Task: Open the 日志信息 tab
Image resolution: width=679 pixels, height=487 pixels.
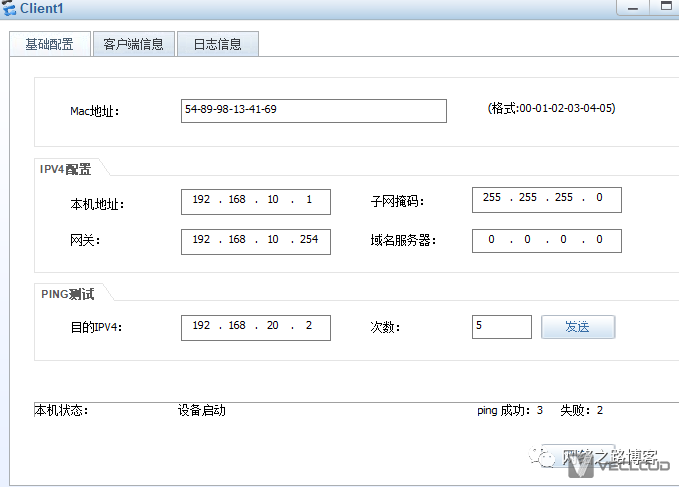Action: pos(217,44)
